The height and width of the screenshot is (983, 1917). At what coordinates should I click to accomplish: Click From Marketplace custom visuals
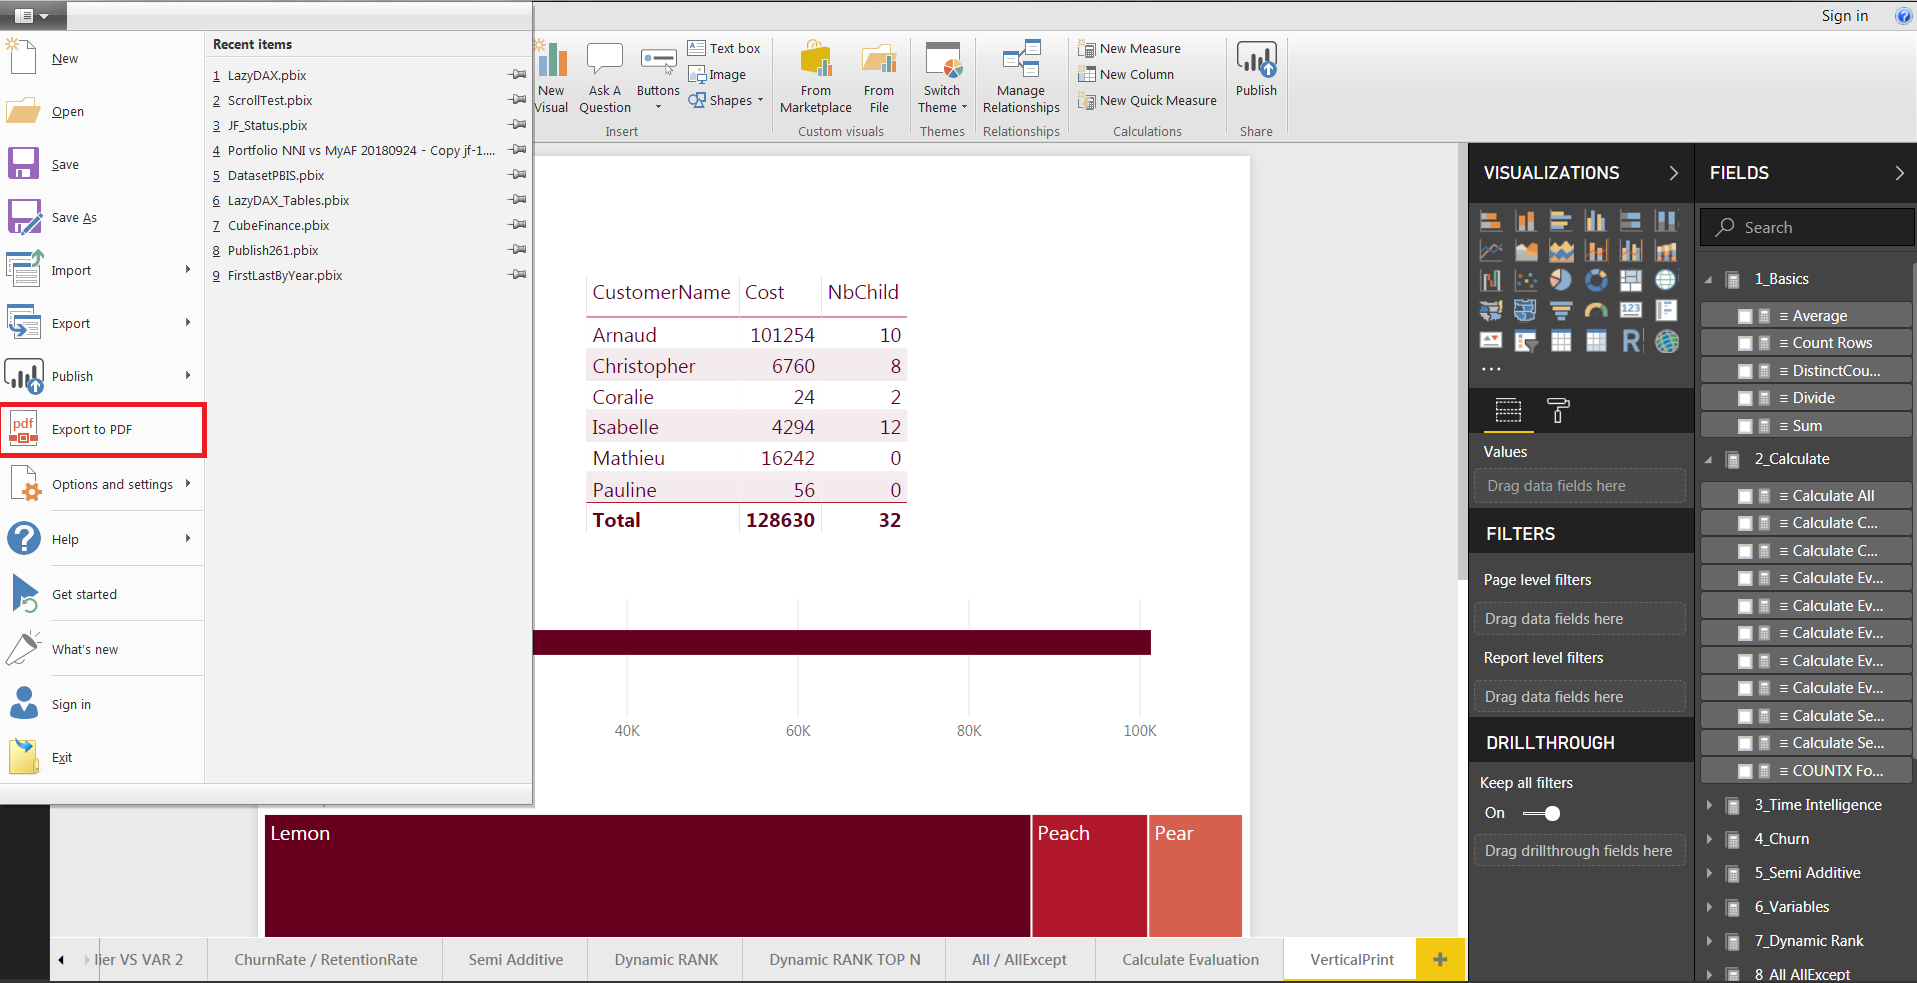tap(816, 78)
